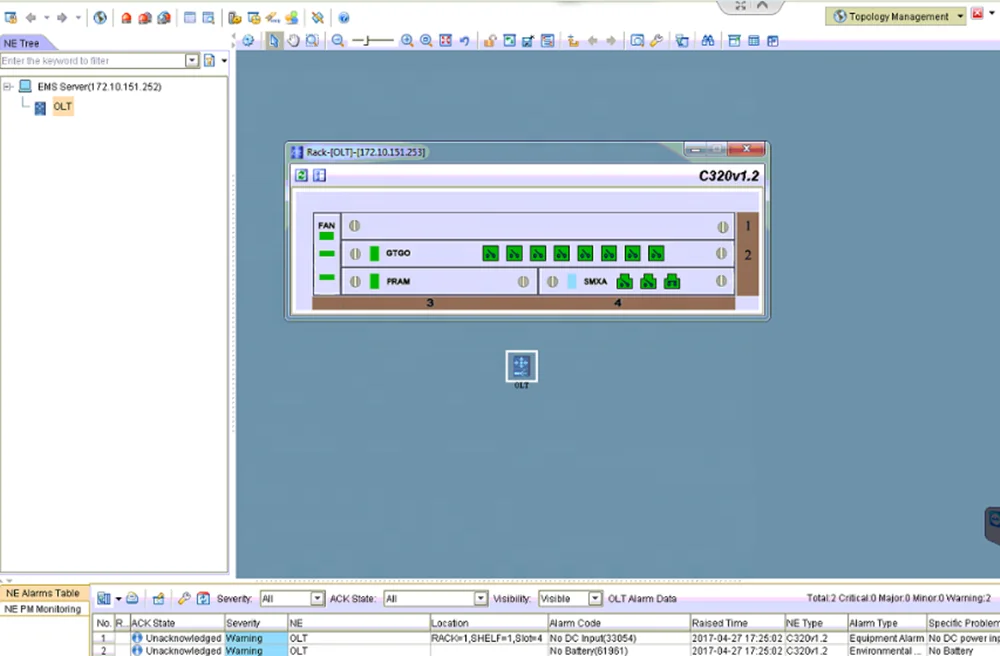Select the hand pan tool
1000x656 pixels.
coord(293,41)
